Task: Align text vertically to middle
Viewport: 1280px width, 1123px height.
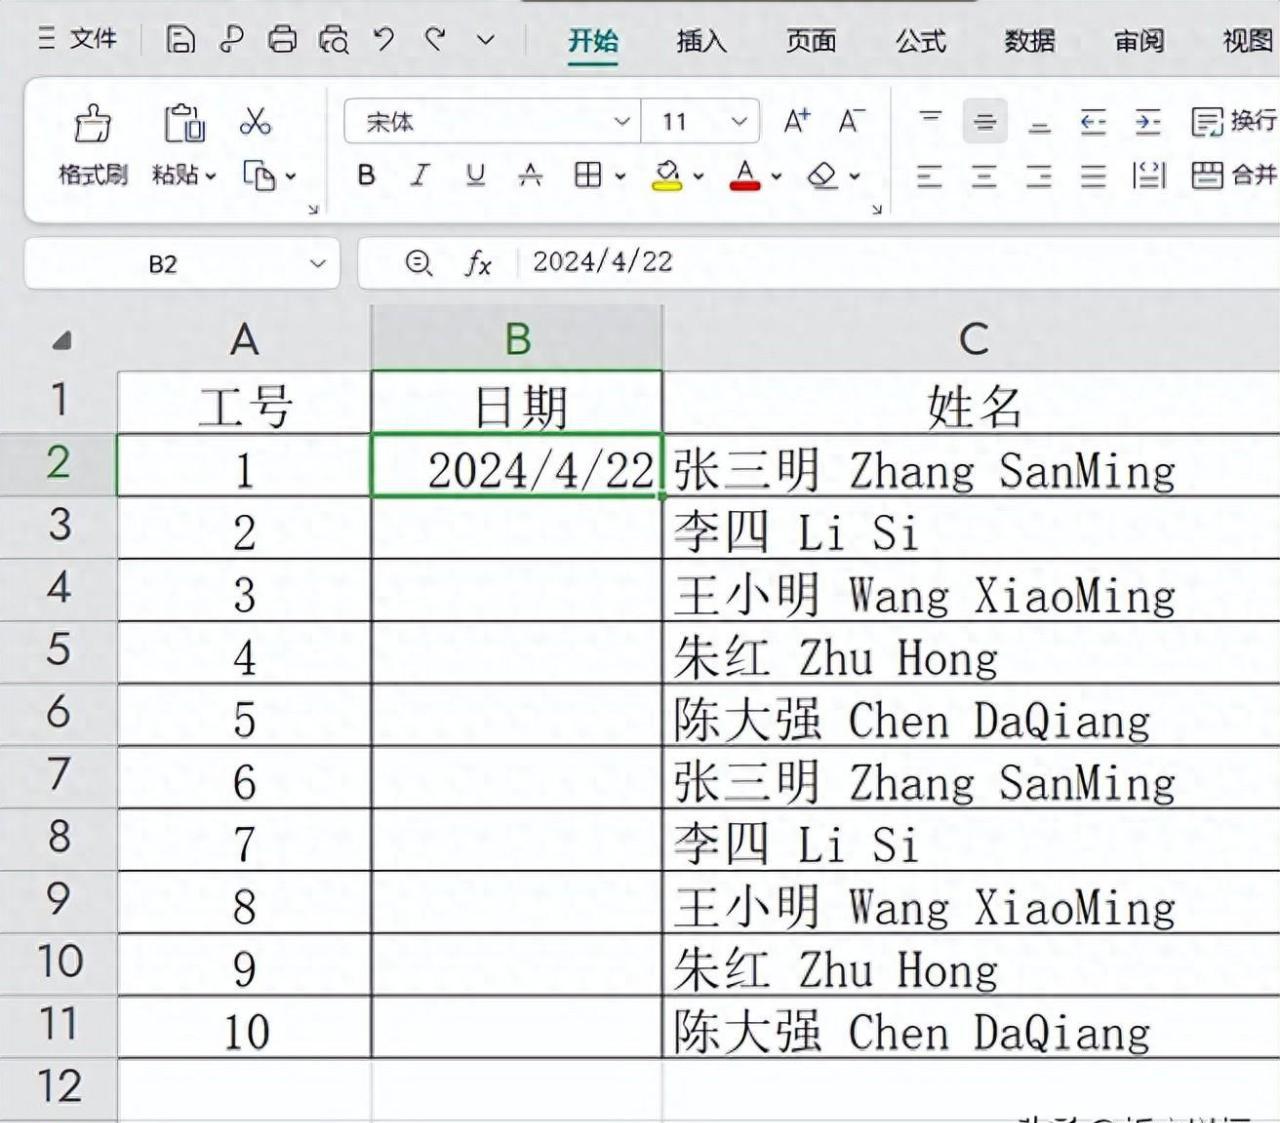Action: coord(985,122)
